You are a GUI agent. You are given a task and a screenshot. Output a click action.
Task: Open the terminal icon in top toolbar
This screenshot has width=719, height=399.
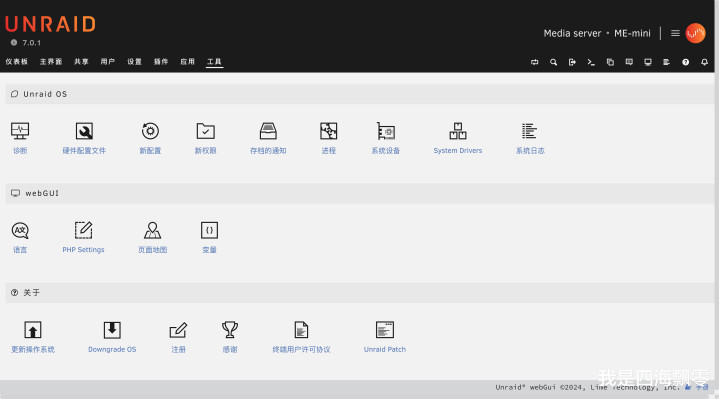click(x=591, y=62)
